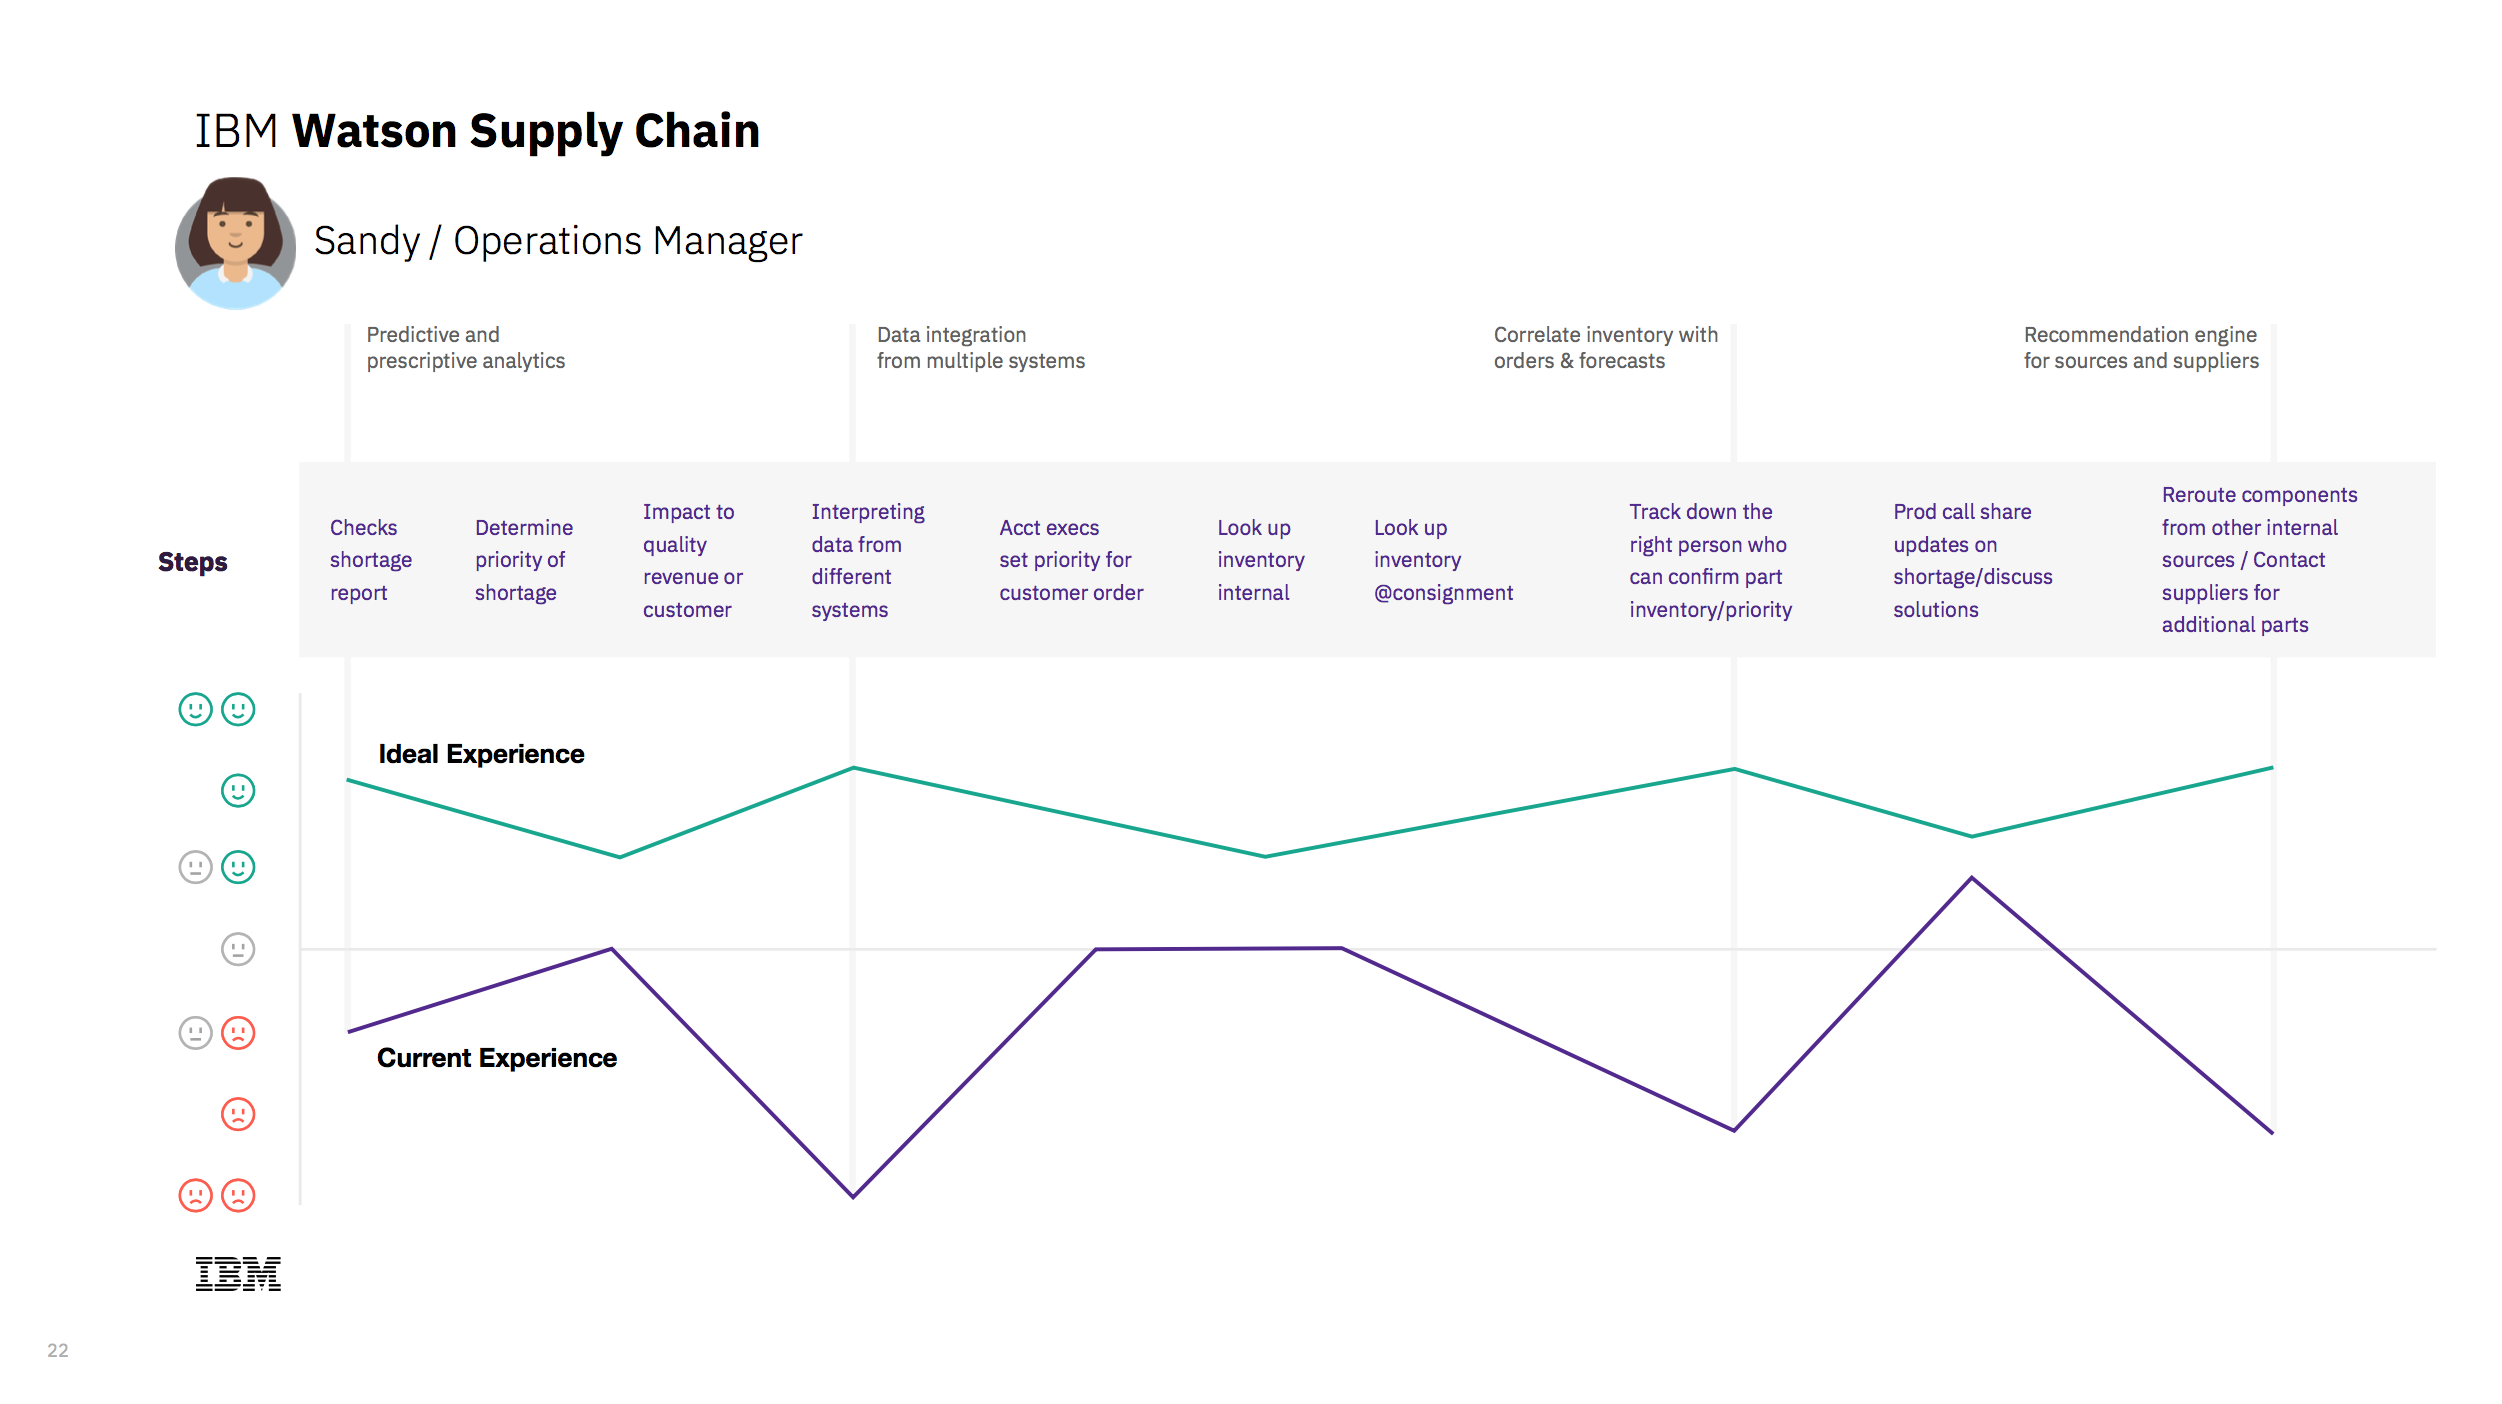This screenshot has width=2502, height=1404.
Task: Click the 'IBM Watson Supply Chain' title
Action: click(477, 131)
